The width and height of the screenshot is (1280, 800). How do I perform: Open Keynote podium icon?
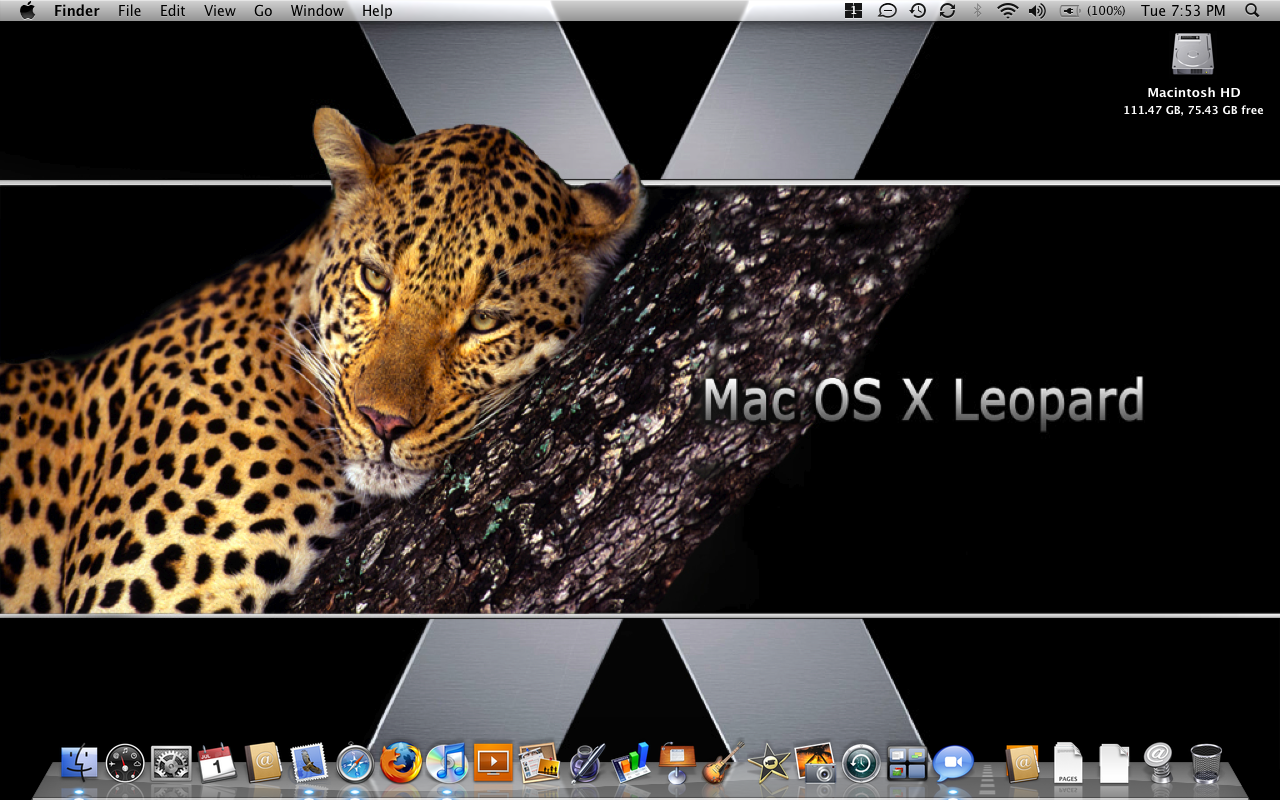[x=677, y=763]
